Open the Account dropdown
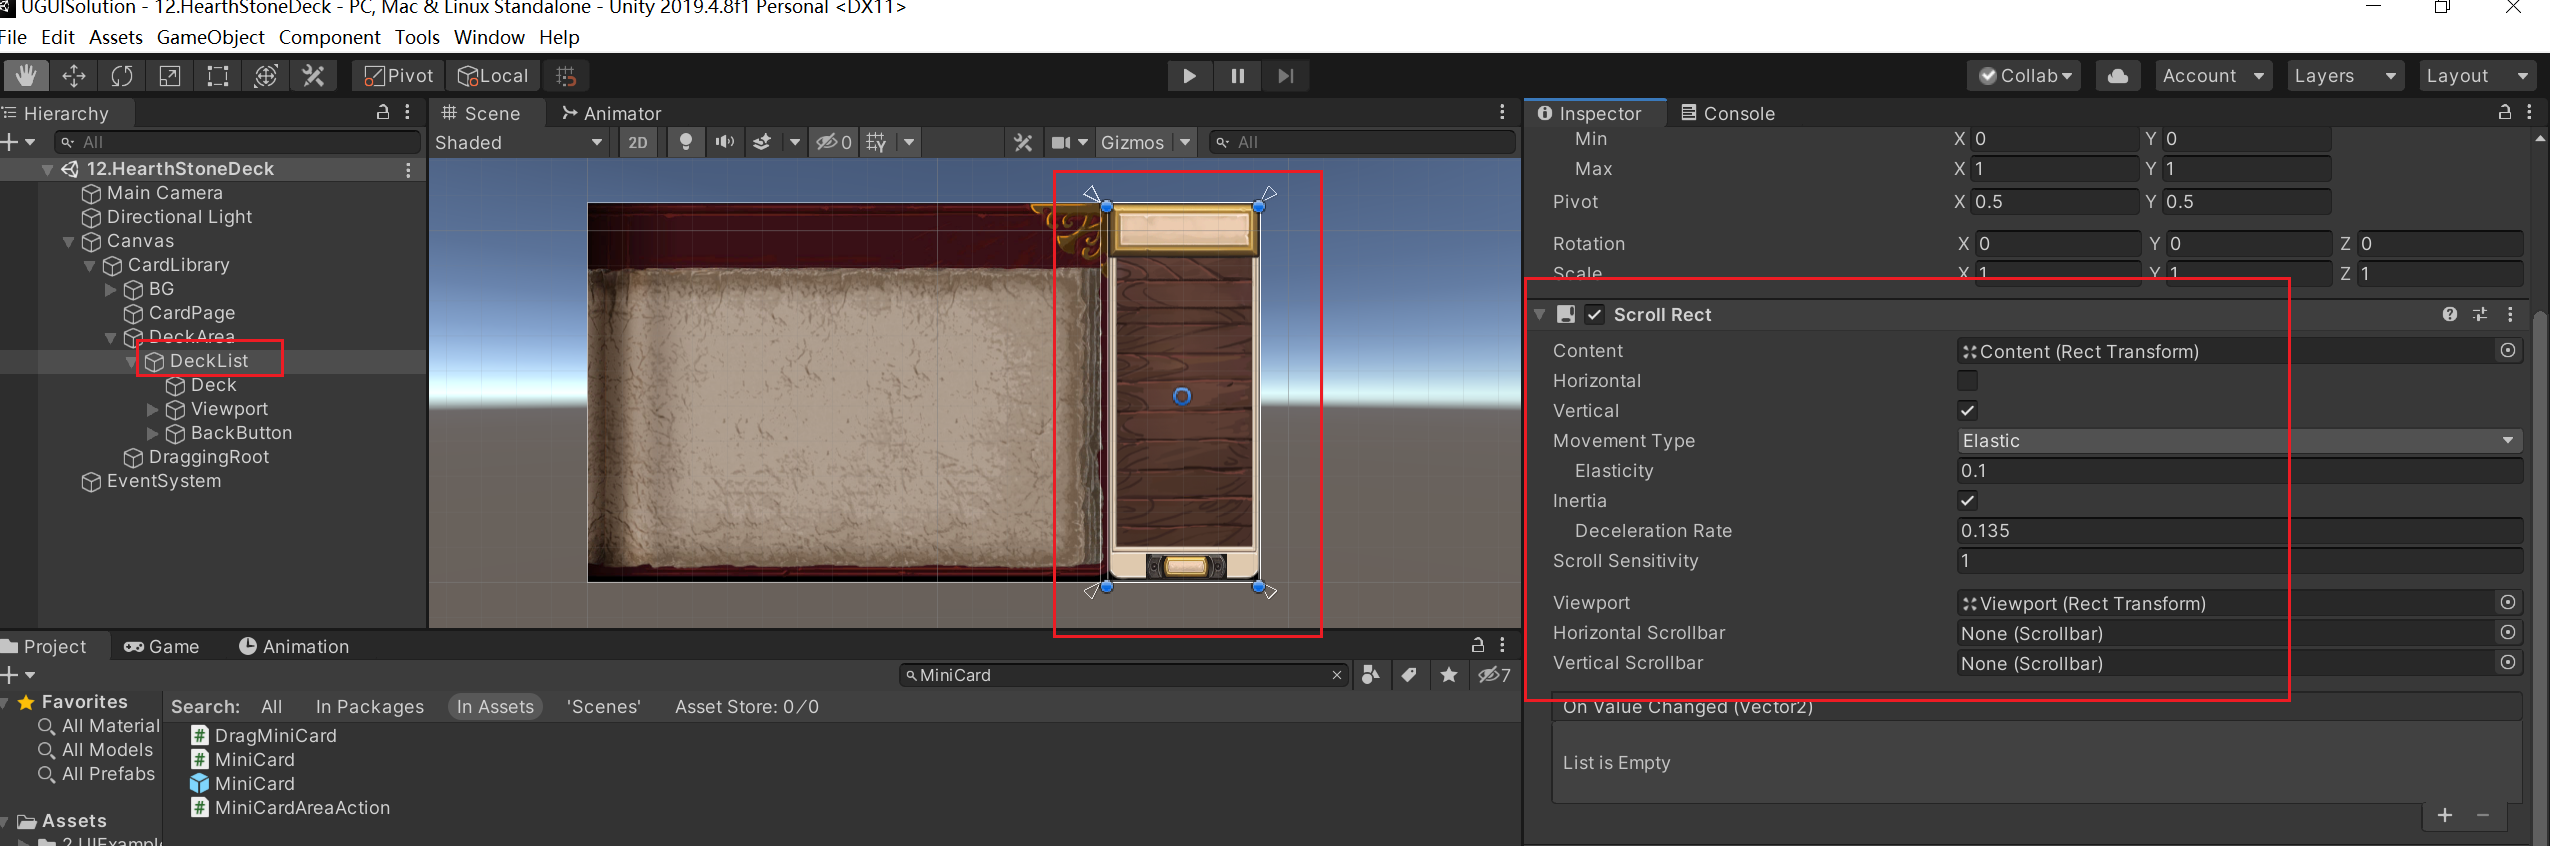The height and width of the screenshot is (846, 2550). (x=2213, y=76)
